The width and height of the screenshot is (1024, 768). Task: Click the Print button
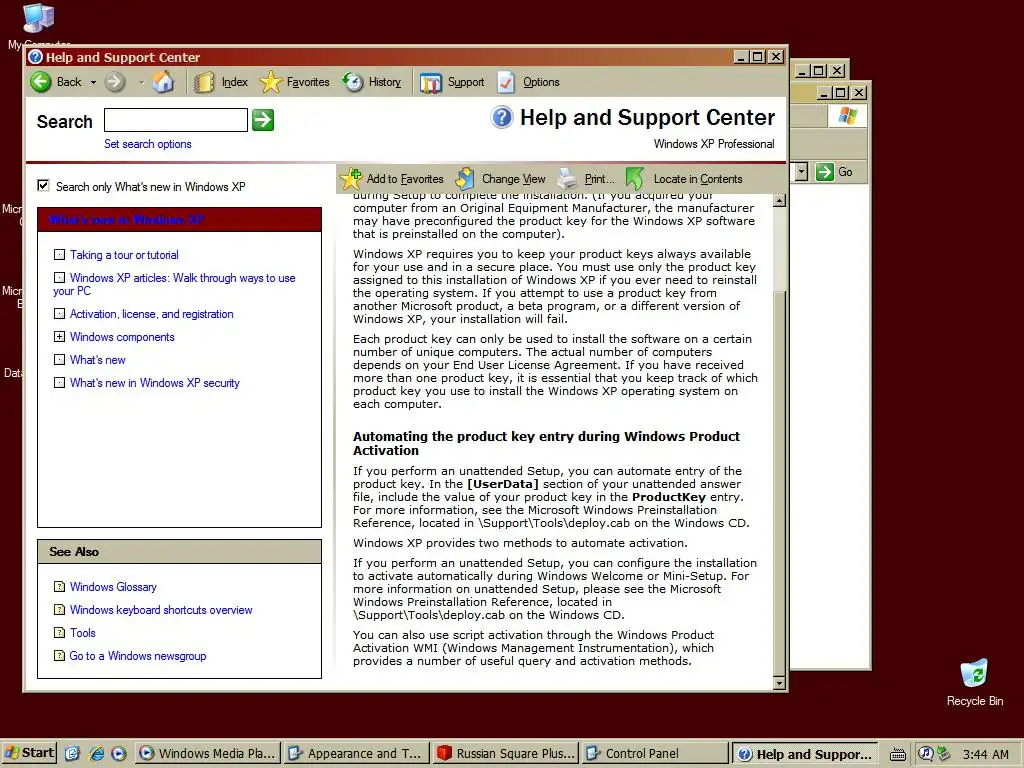pos(586,179)
